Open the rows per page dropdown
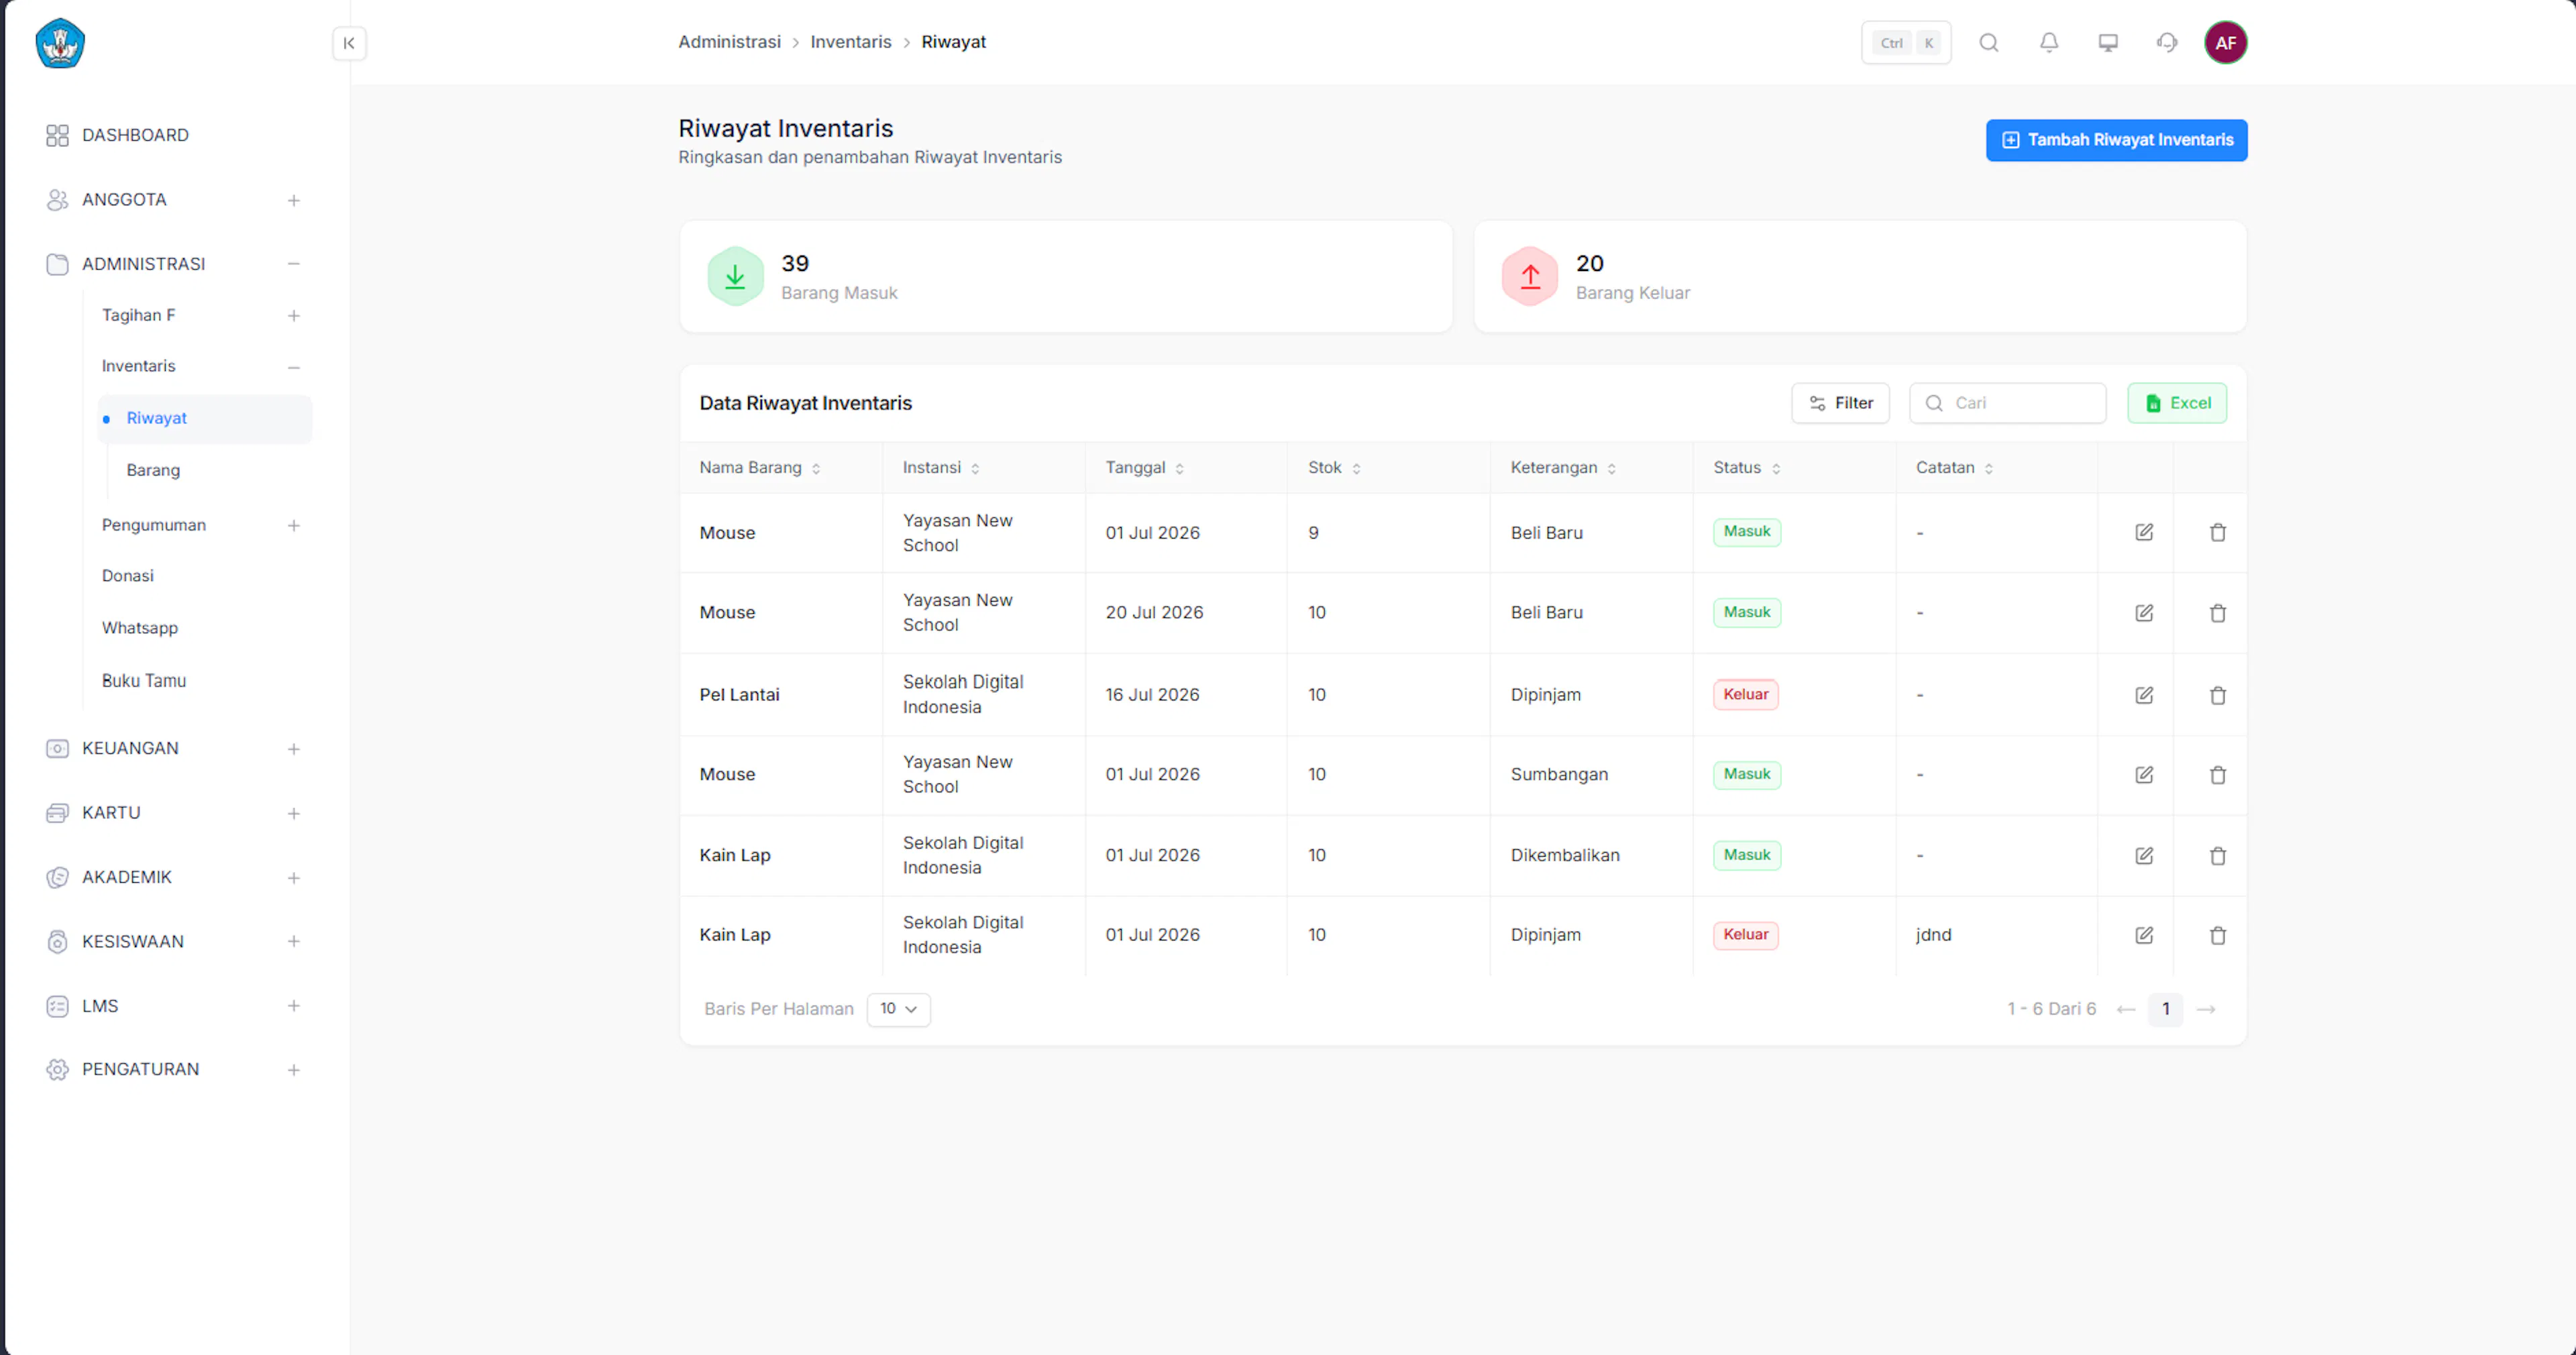 click(898, 1009)
